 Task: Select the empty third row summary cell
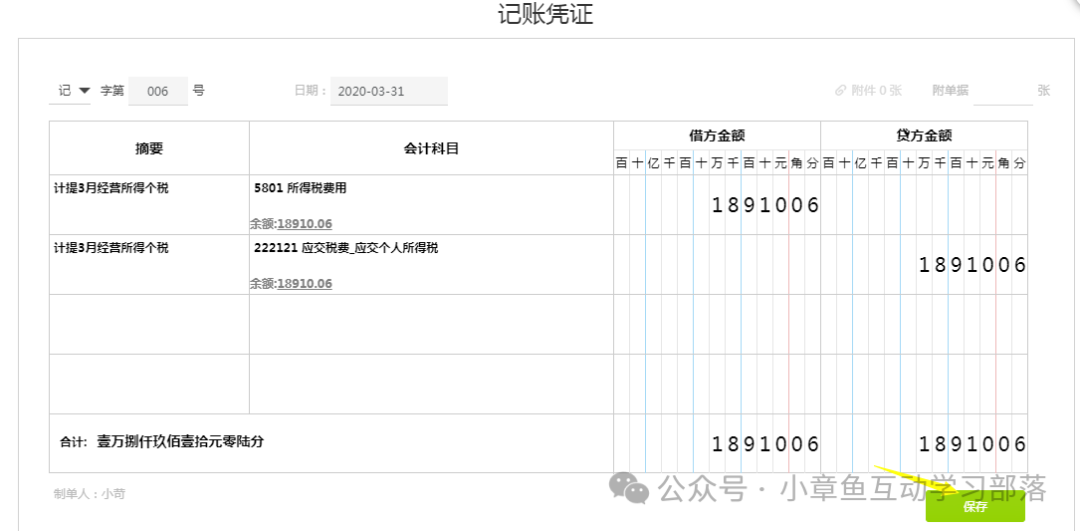(149, 325)
